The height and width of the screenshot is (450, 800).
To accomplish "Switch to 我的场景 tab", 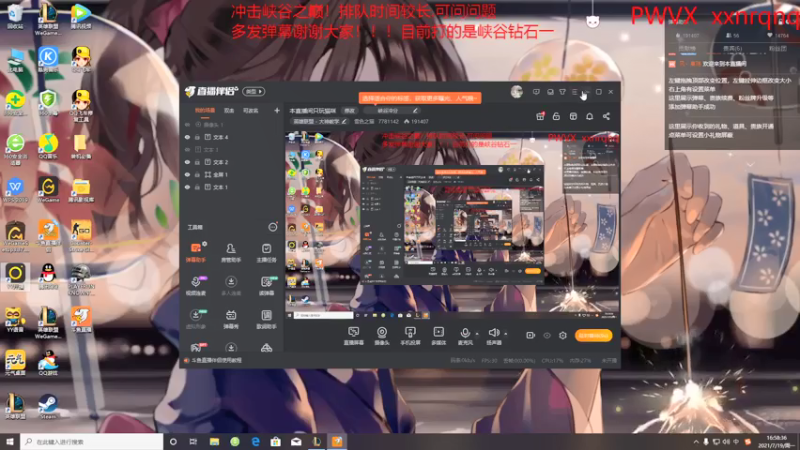I will point(205,110).
